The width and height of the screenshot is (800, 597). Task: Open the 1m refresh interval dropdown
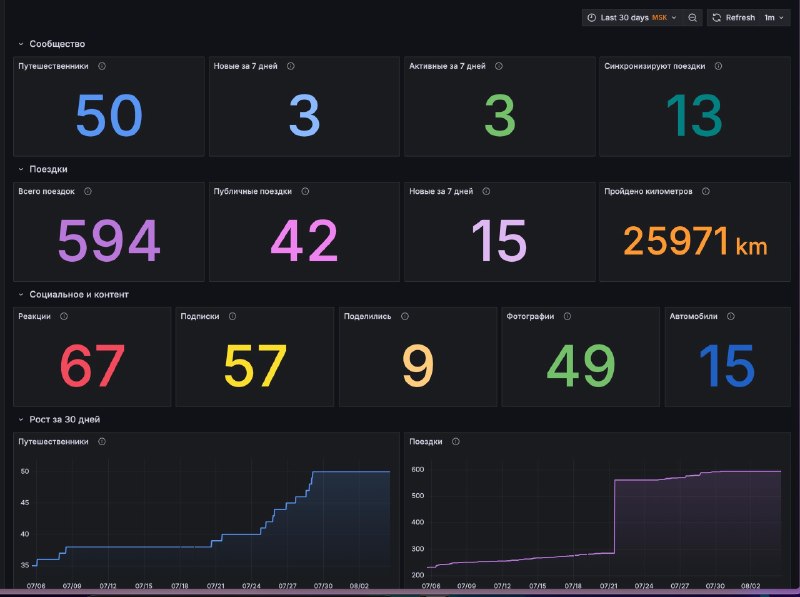pos(773,18)
